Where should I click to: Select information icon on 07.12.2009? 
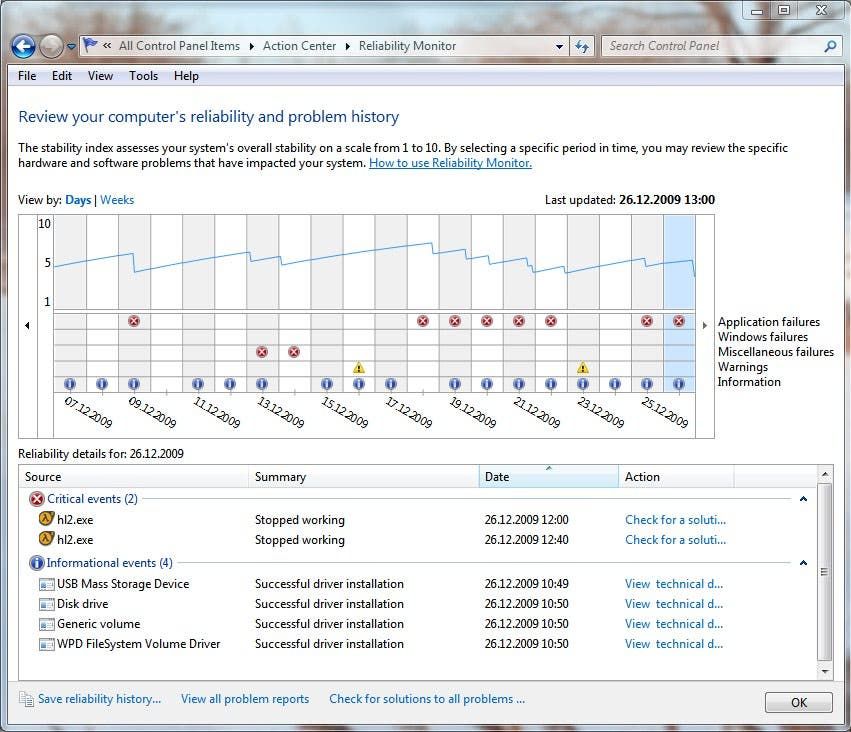click(x=70, y=384)
